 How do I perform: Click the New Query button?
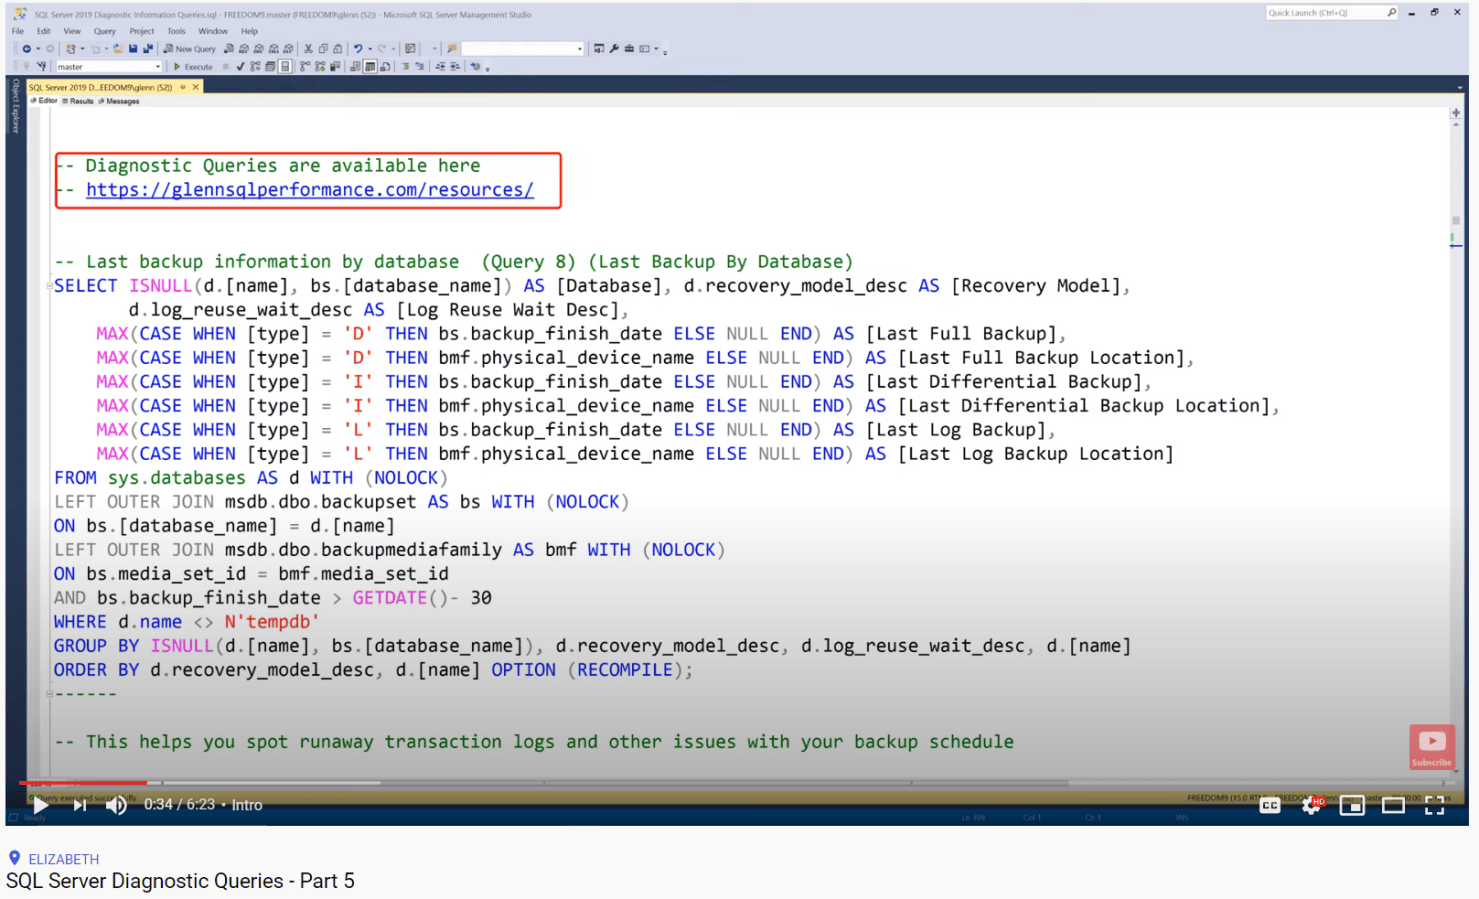tap(190, 48)
